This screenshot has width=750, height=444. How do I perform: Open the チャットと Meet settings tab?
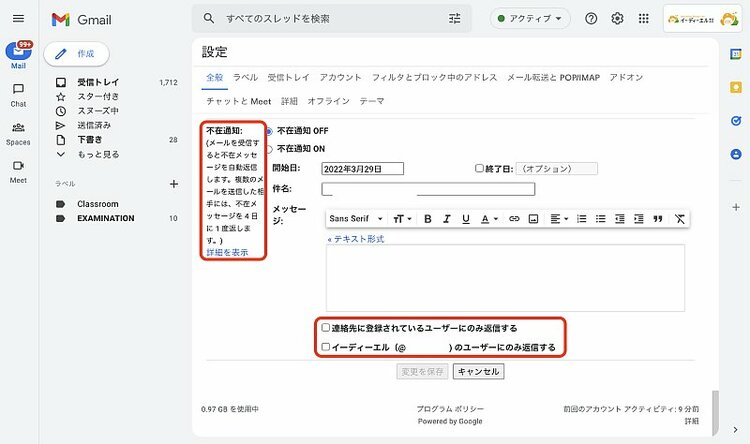239,101
